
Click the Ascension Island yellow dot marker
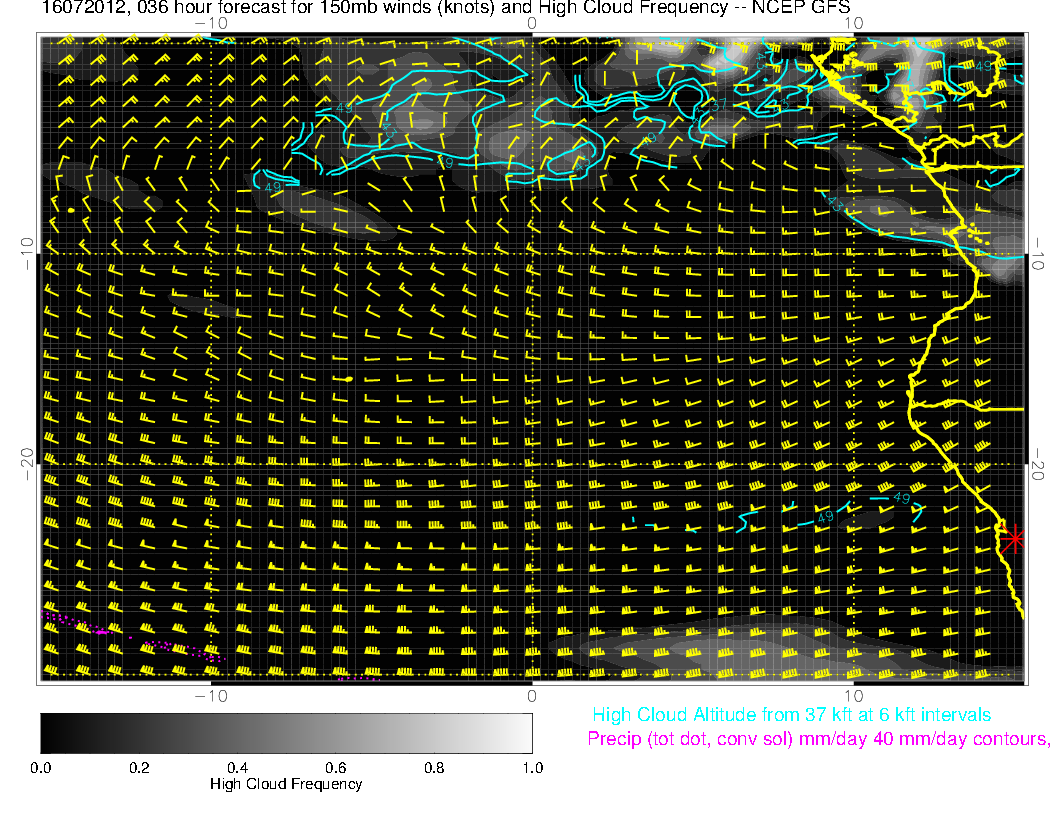(x=70, y=211)
